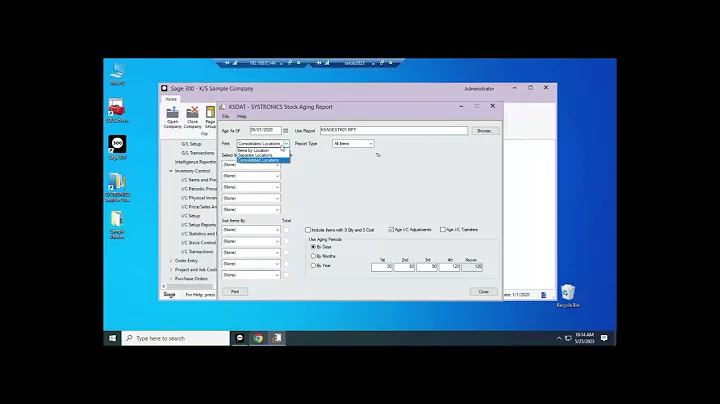Open Help menu in Stock Aging Report
The height and width of the screenshot is (404, 720).
coord(242,117)
